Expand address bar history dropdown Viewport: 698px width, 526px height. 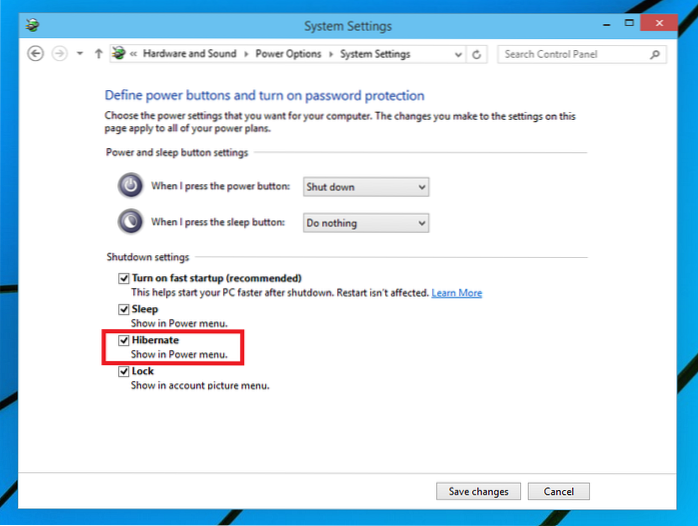pos(457,54)
